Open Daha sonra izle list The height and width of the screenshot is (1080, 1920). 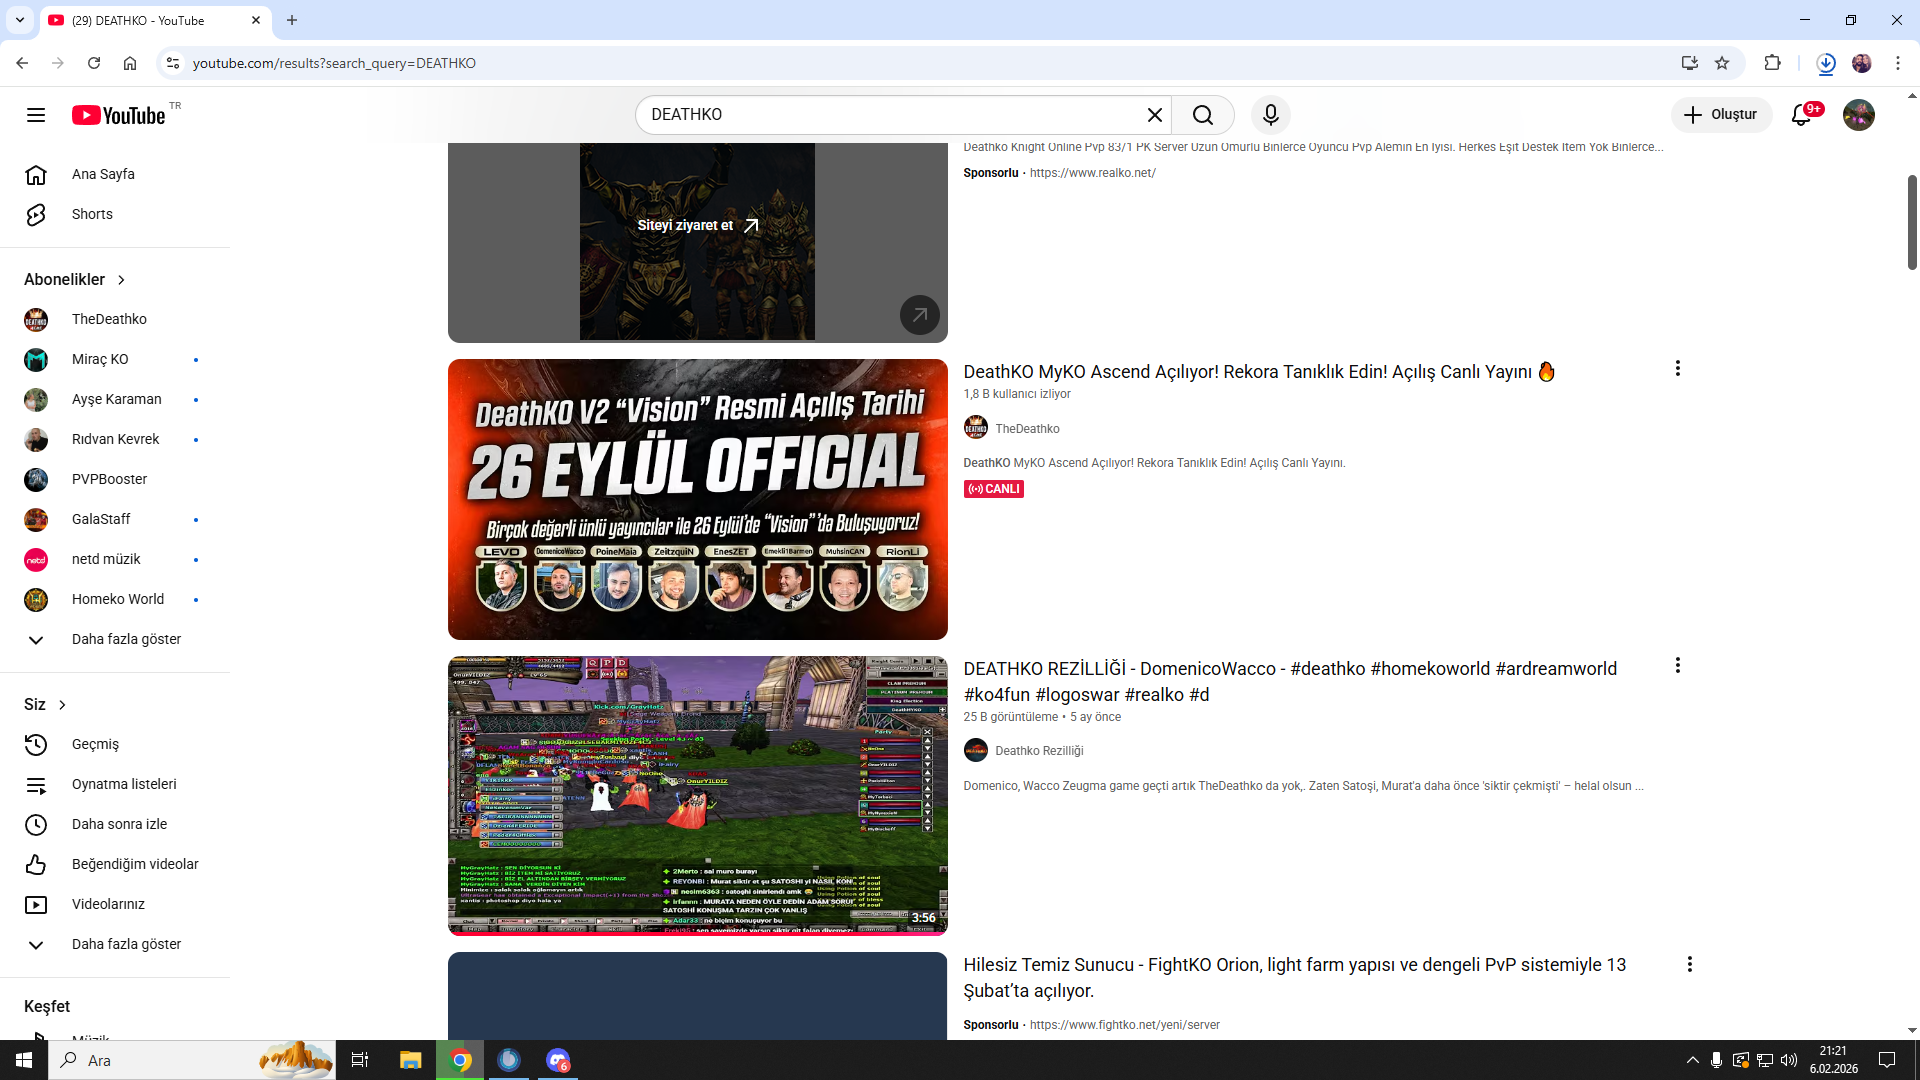click(x=115, y=824)
